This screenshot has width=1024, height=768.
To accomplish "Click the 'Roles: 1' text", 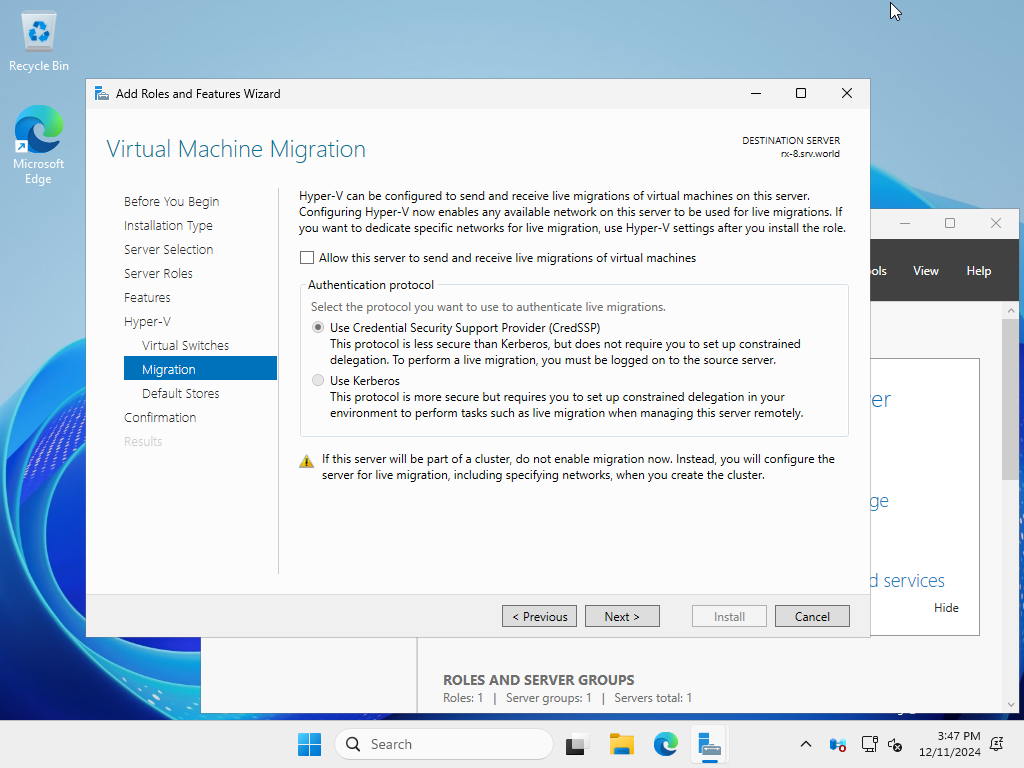I will pyautogui.click(x=463, y=698).
